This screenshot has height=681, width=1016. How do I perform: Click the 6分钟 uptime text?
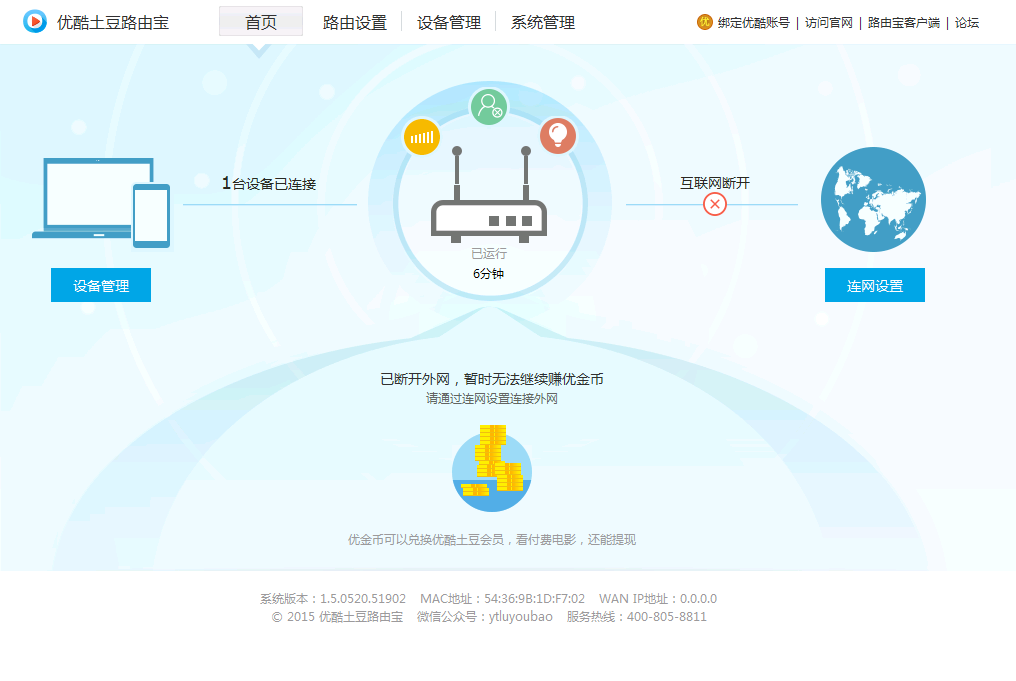coord(489,273)
